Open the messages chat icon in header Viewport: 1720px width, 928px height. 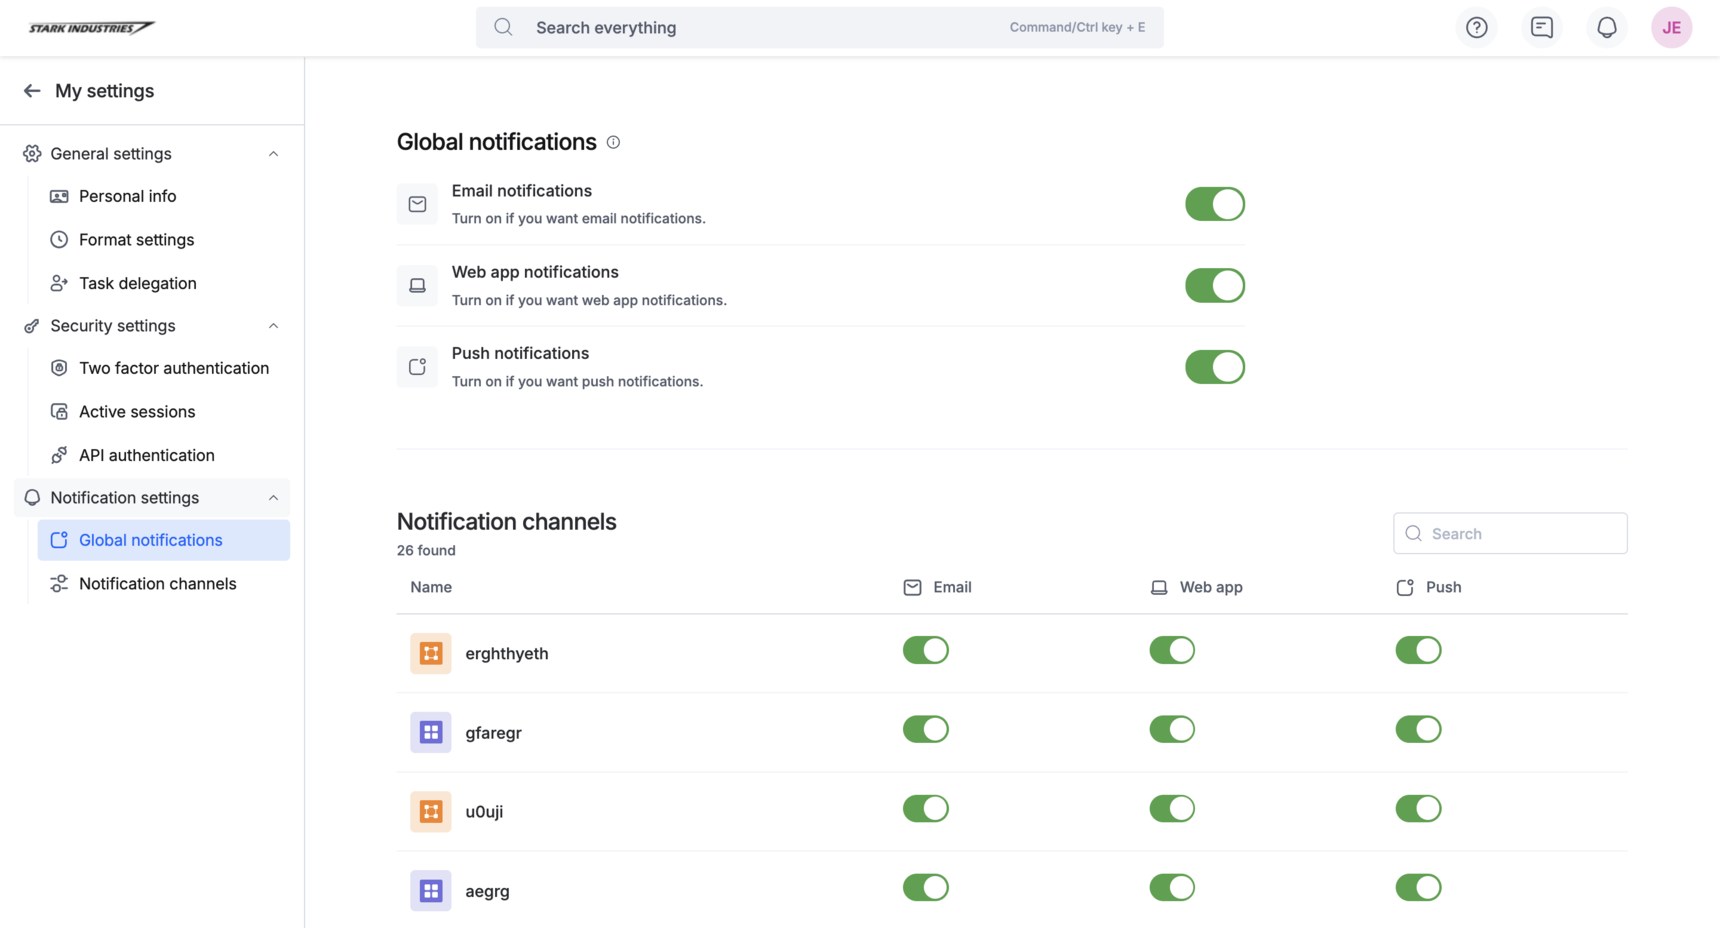pyautogui.click(x=1541, y=28)
